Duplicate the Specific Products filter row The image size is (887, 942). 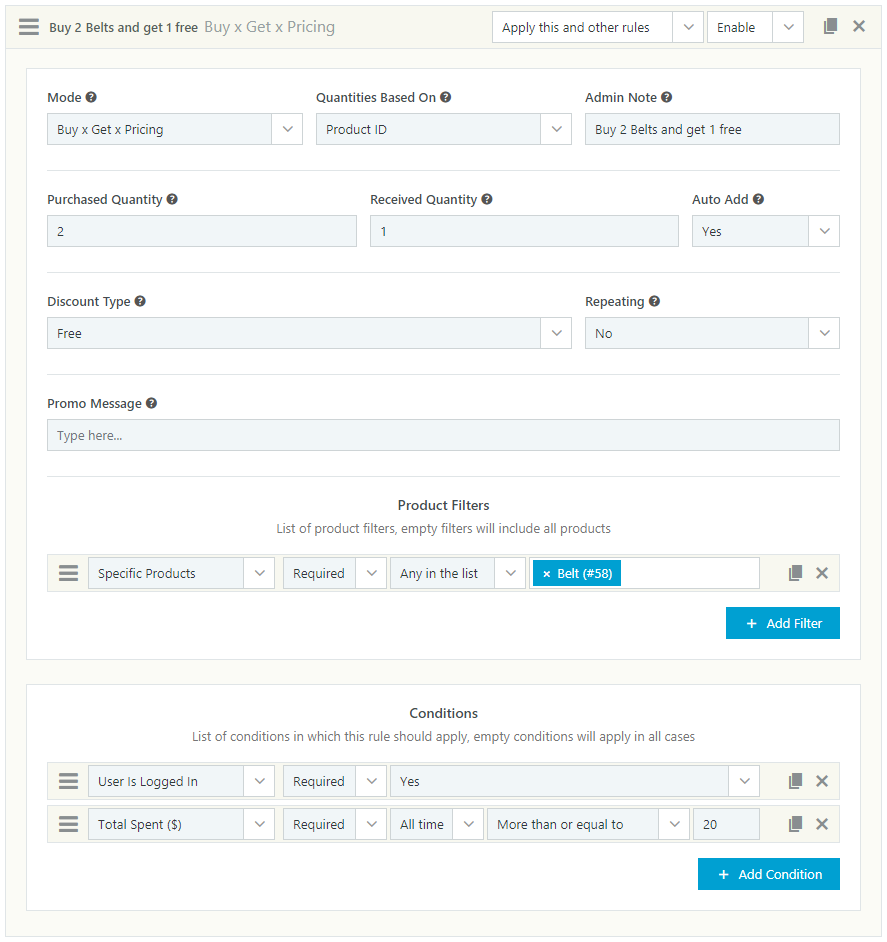coord(795,573)
